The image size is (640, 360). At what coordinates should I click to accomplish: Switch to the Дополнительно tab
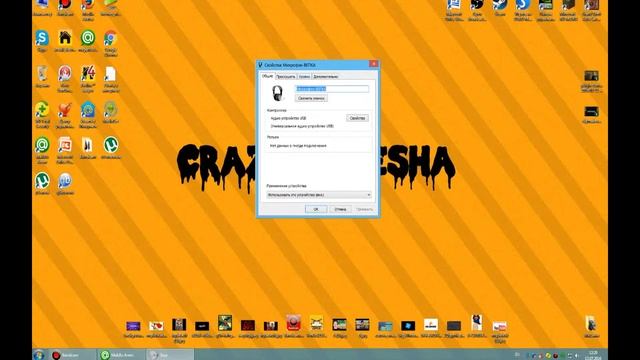coord(325,76)
